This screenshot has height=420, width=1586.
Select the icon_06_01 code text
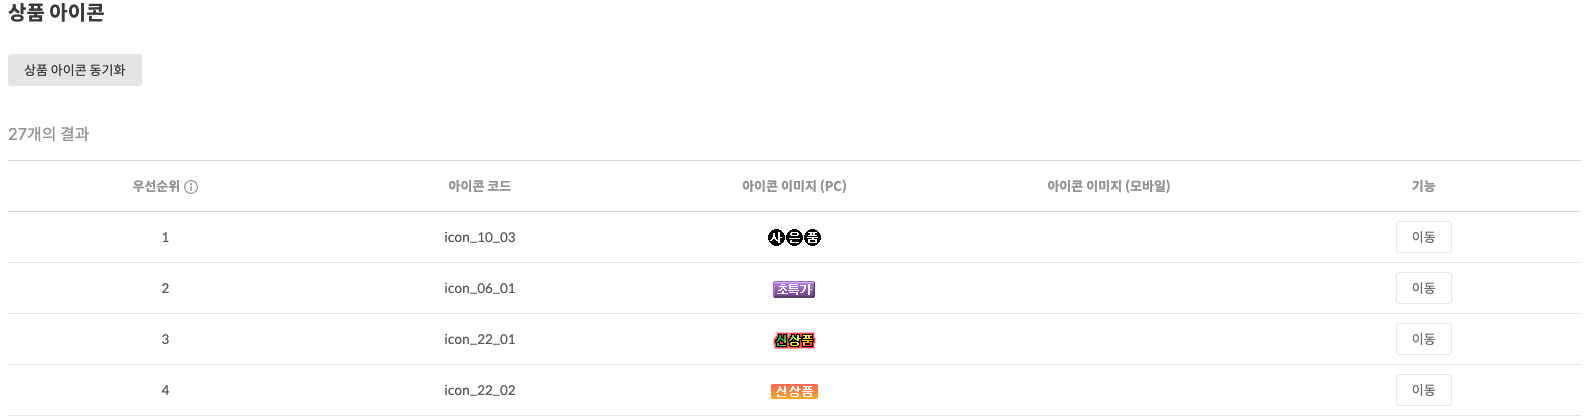tap(480, 288)
